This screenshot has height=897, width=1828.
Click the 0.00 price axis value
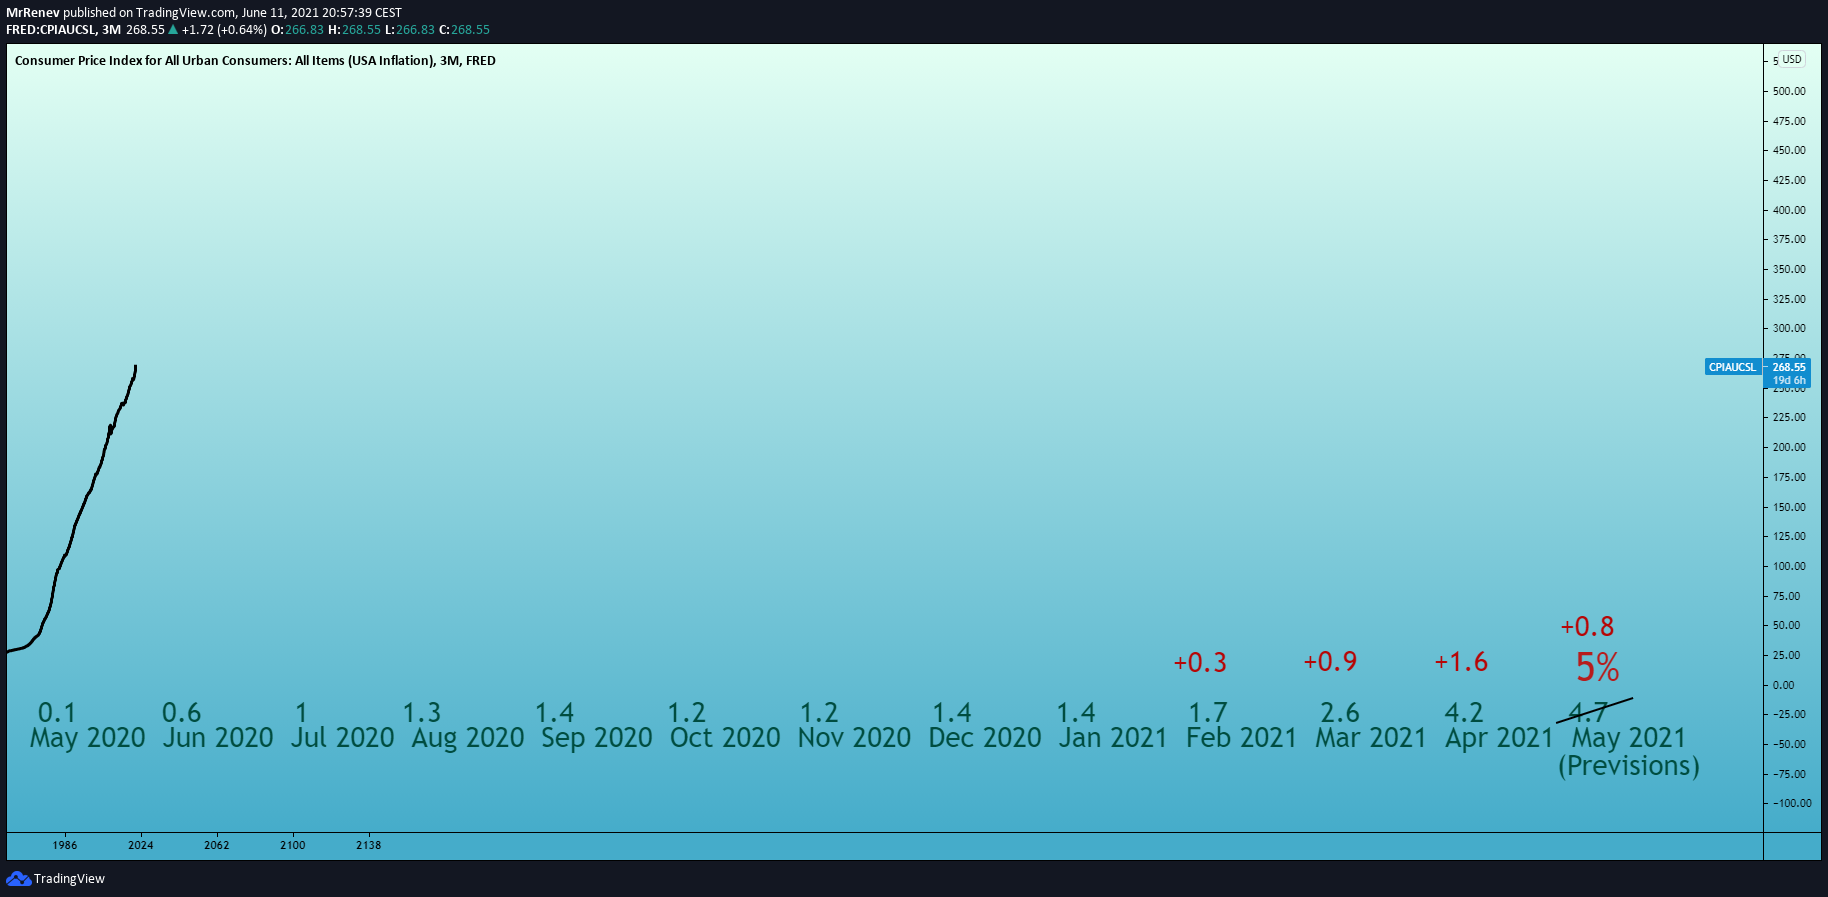(x=1783, y=685)
